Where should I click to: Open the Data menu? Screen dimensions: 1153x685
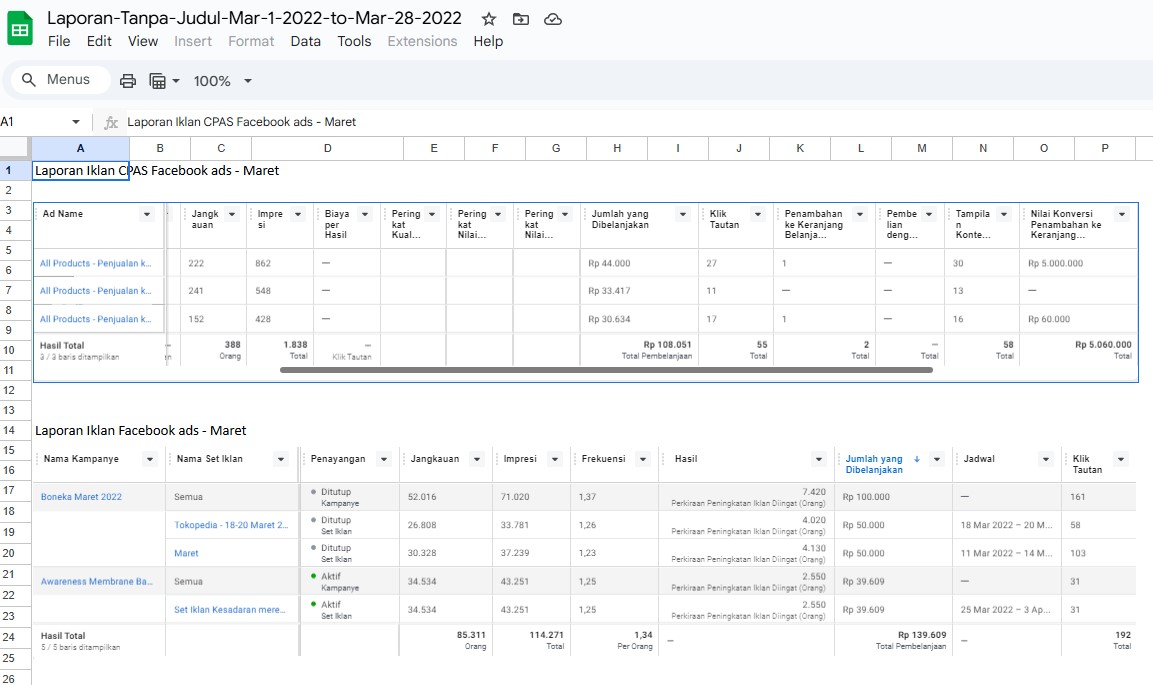coord(305,41)
